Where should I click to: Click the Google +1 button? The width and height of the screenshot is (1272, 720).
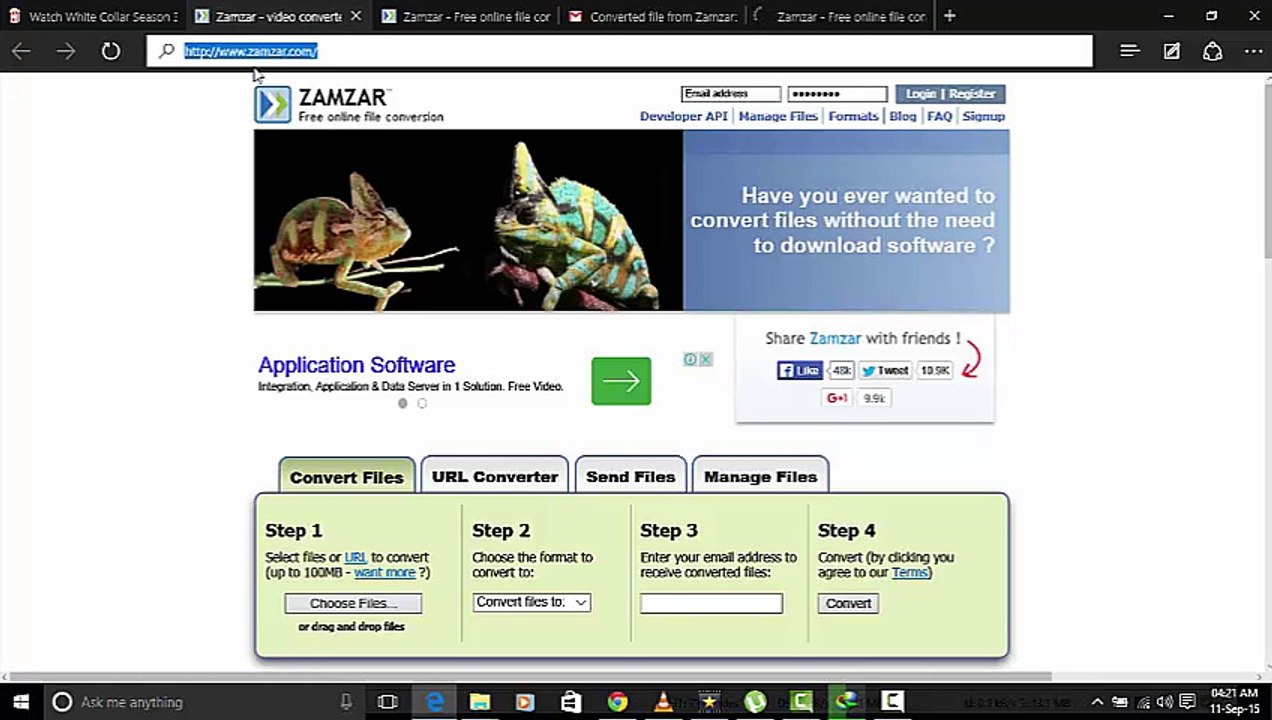(x=837, y=398)
